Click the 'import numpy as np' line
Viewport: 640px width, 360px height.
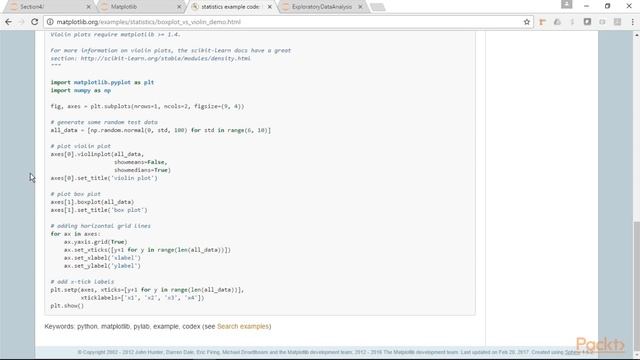[80, 91]
